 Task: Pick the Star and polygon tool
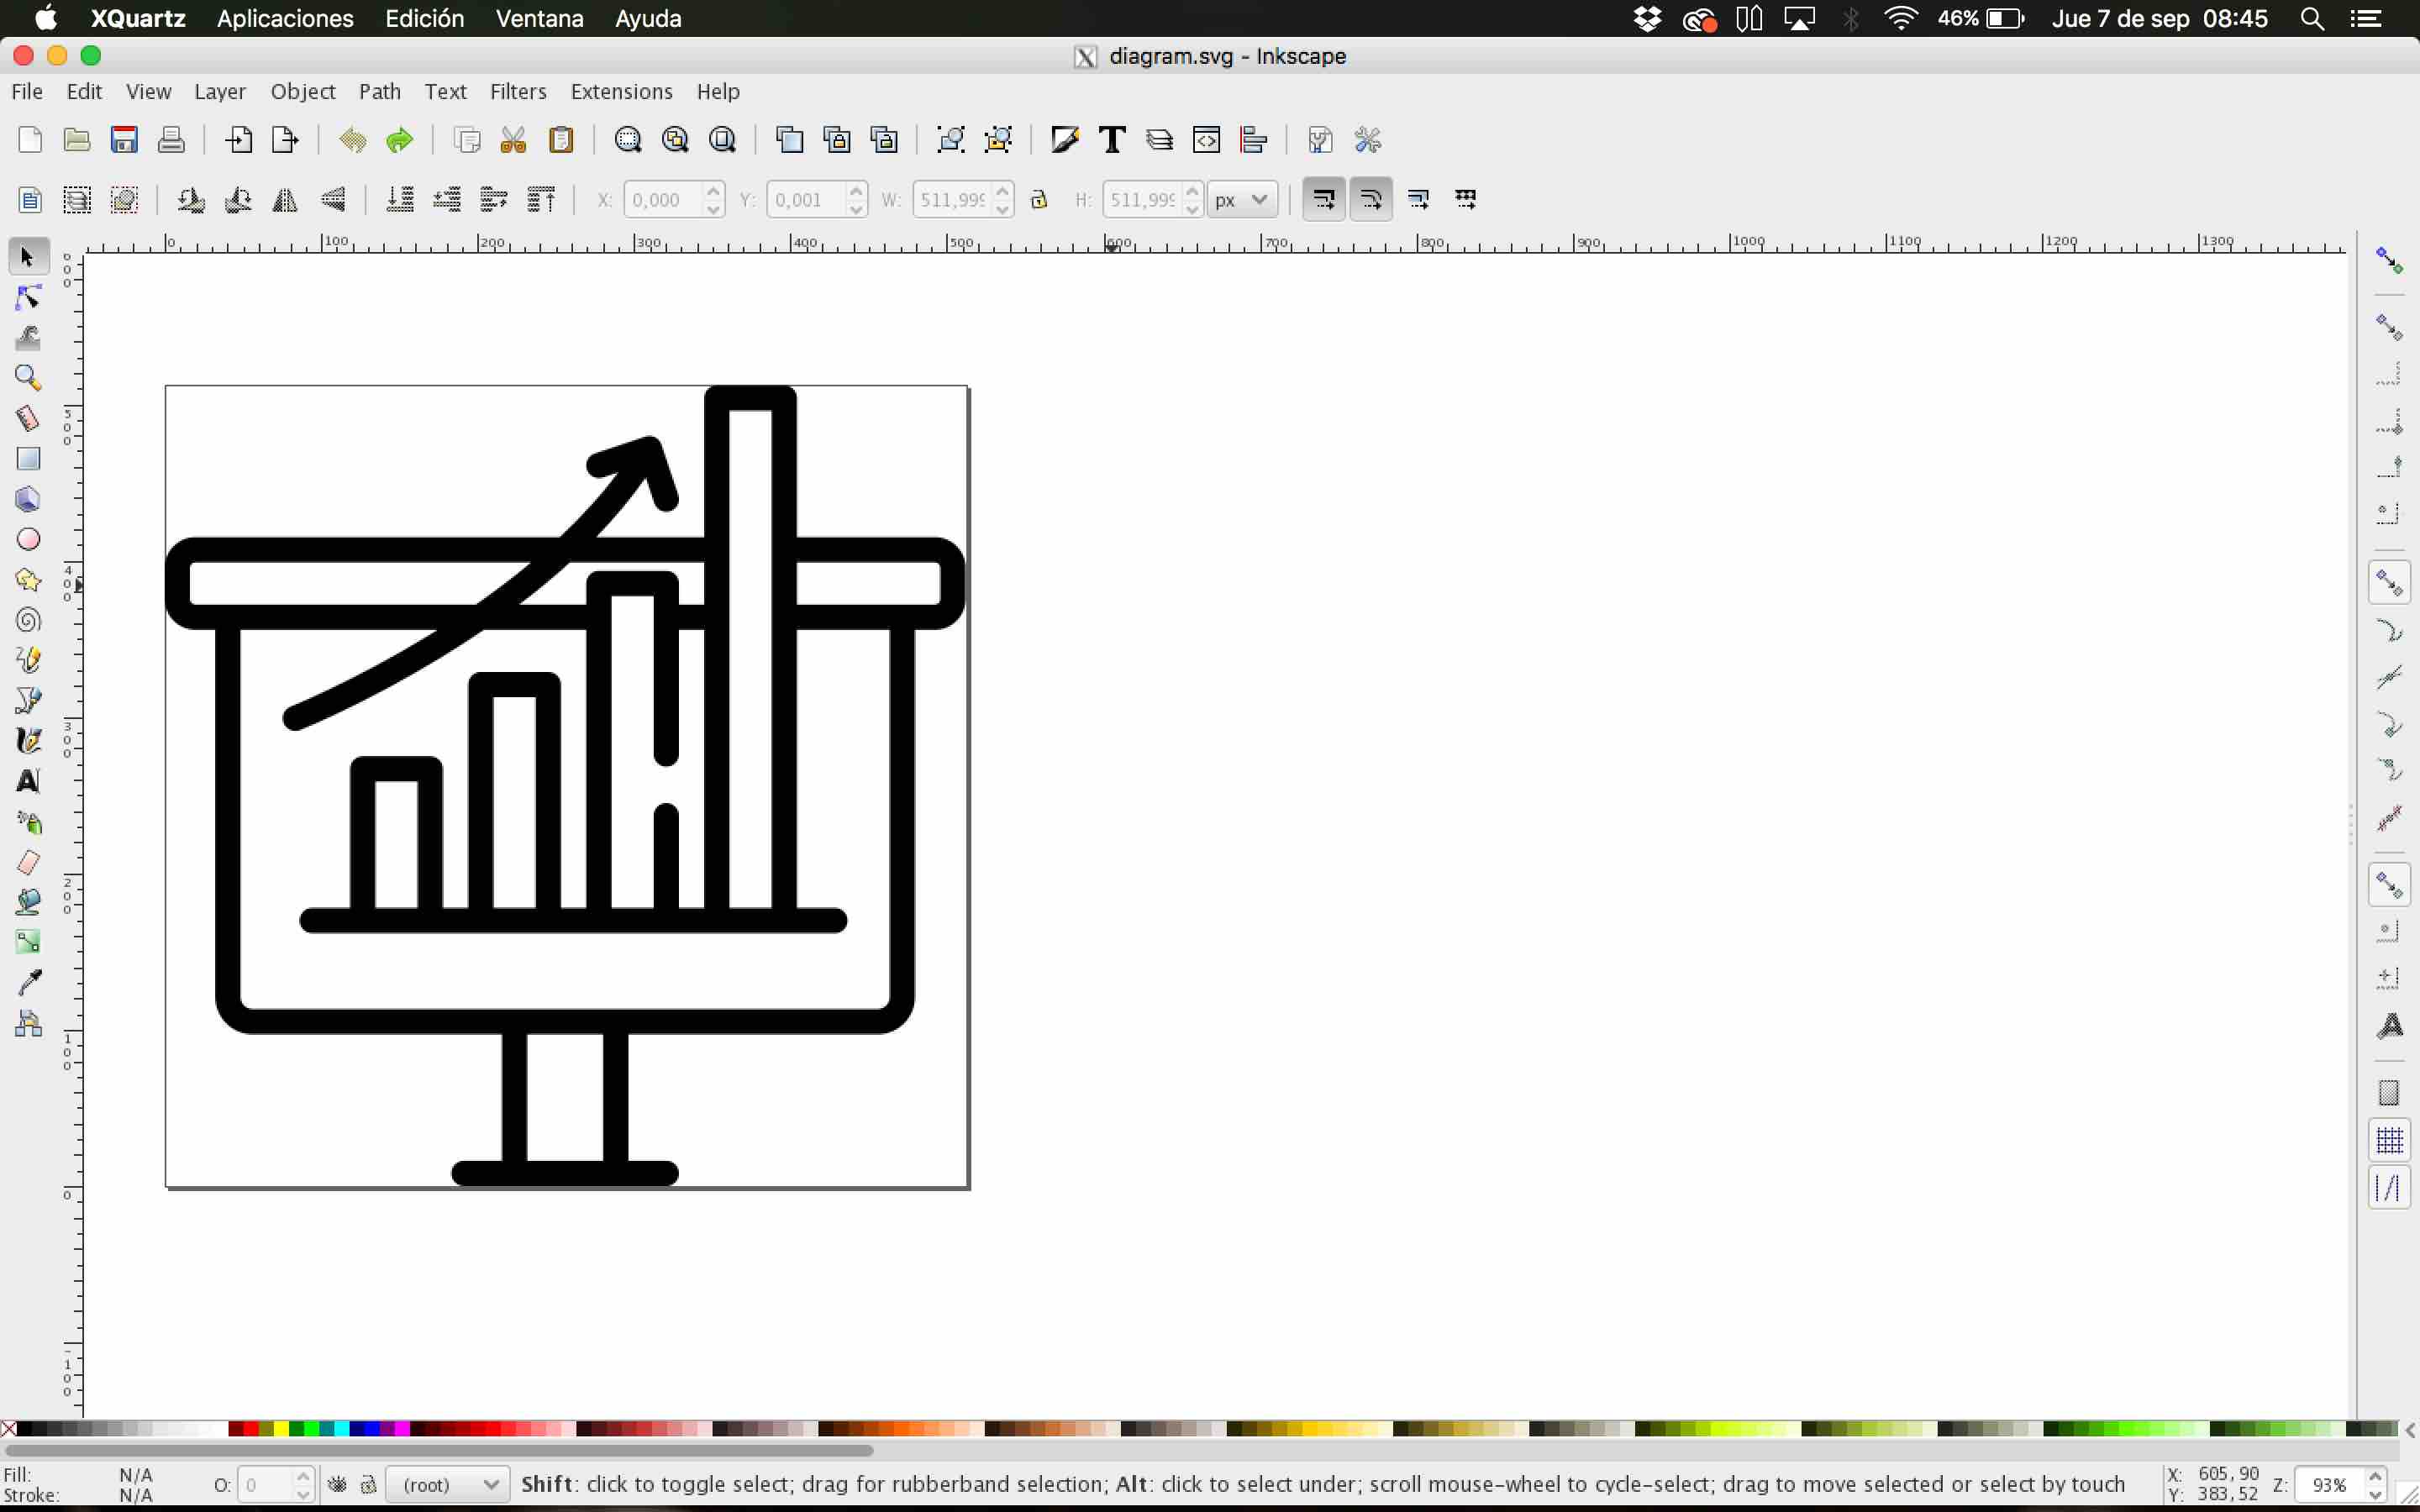tap(28, 580)
